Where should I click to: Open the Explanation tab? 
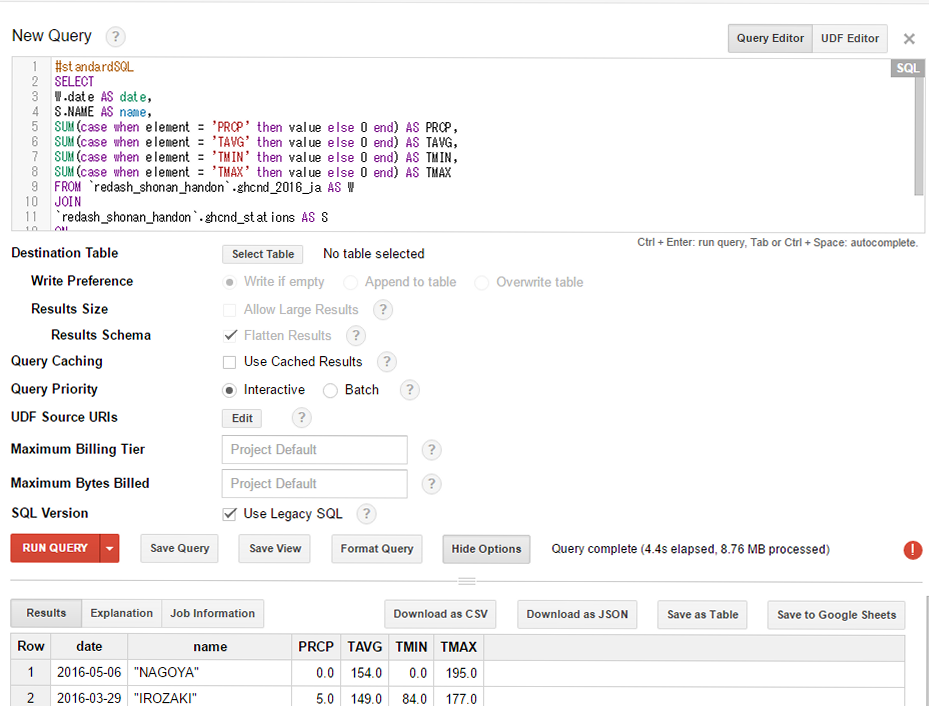tap(121, 614)
